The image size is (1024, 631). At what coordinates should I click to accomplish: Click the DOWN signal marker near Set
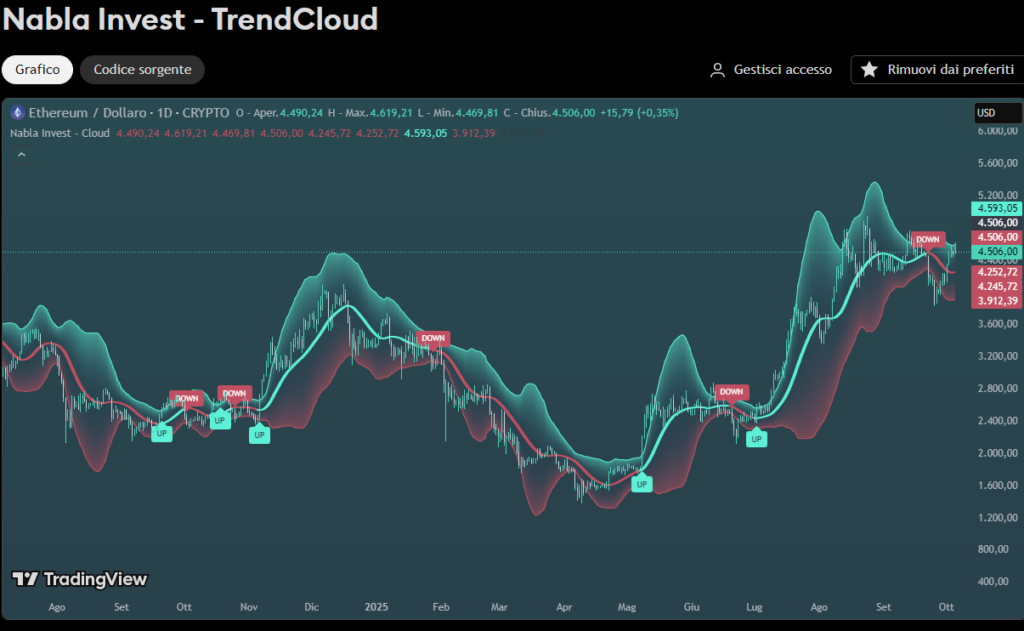[x=927, y=239]
